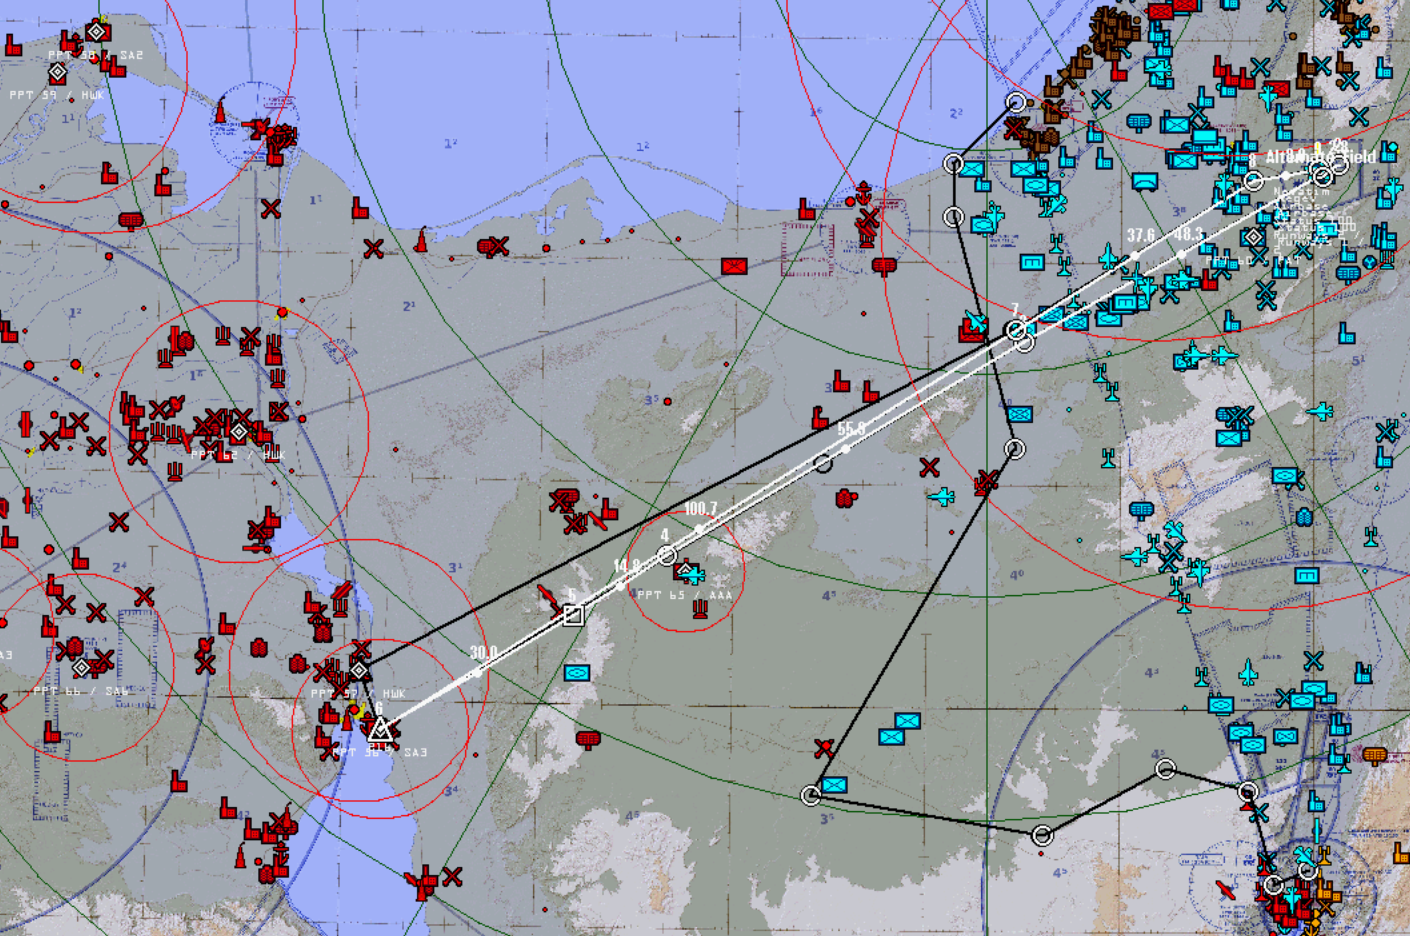
Task: Select the PPT 66 / SA6 diamond marker
Action: point(82,667)
